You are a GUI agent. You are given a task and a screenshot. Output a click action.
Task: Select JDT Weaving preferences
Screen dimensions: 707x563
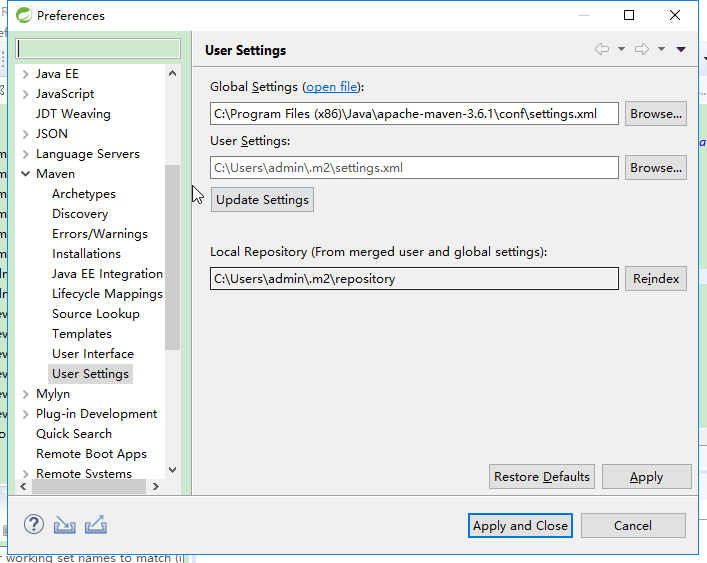tap(73, 114)
